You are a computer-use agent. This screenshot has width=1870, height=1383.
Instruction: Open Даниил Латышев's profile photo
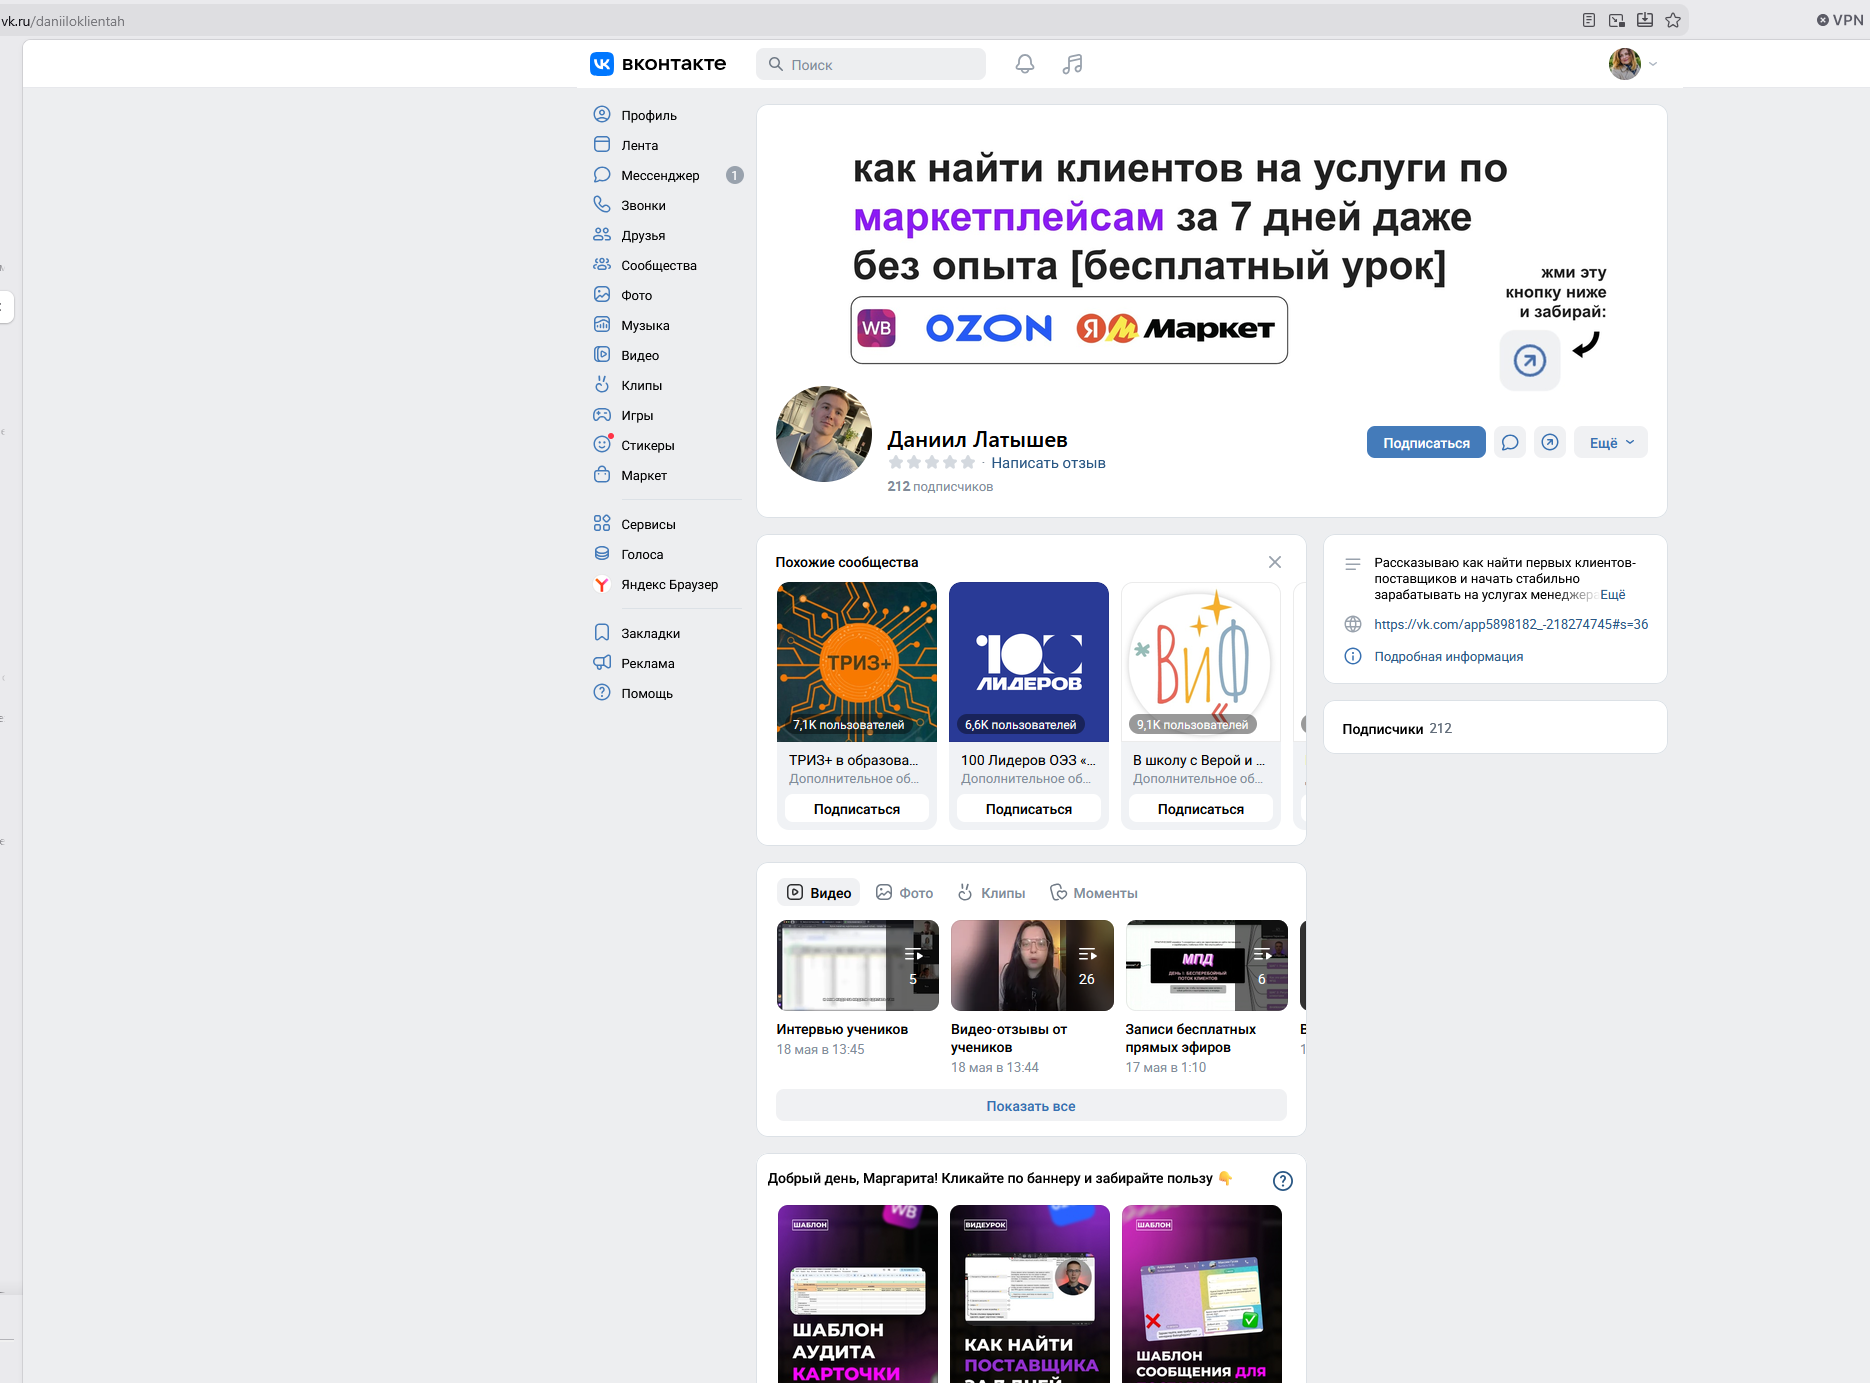pos(824,434)
